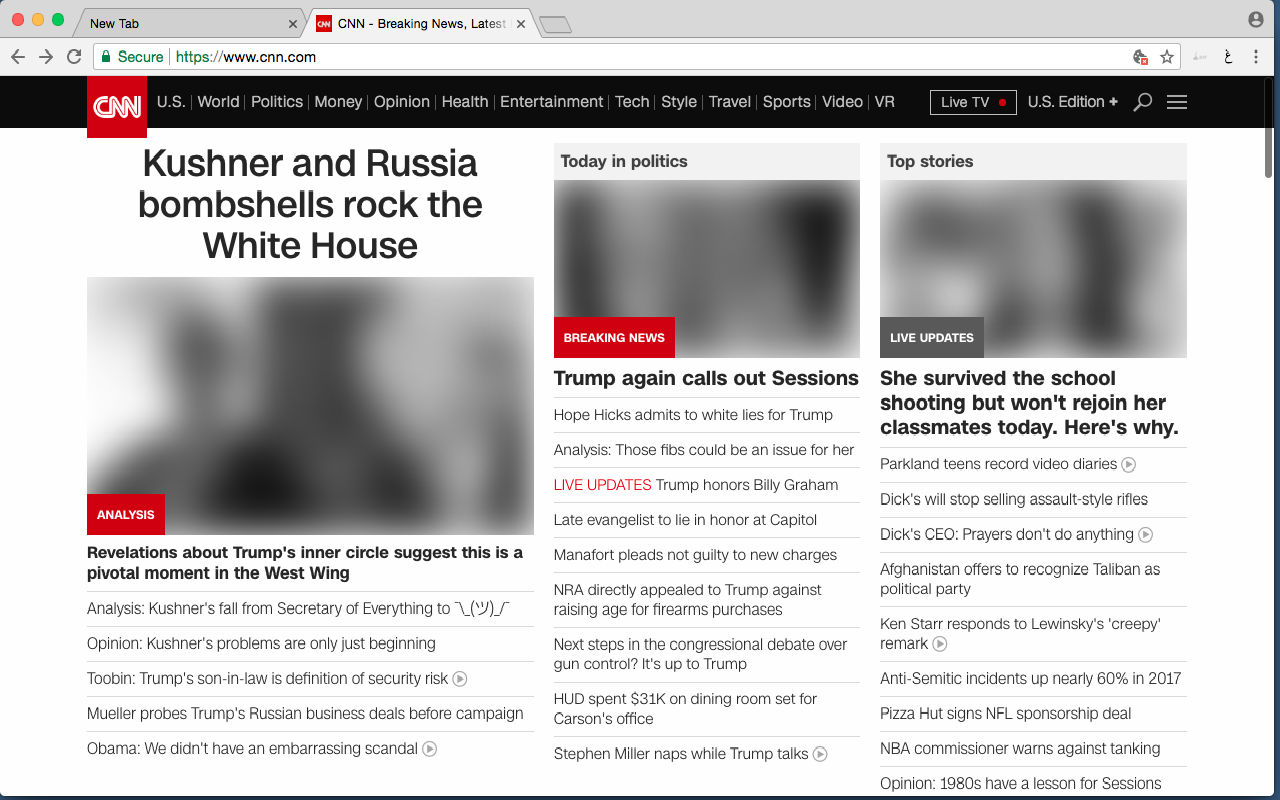Click the gray LIVE UPDATES badge on the image

(x=932, y=338)
